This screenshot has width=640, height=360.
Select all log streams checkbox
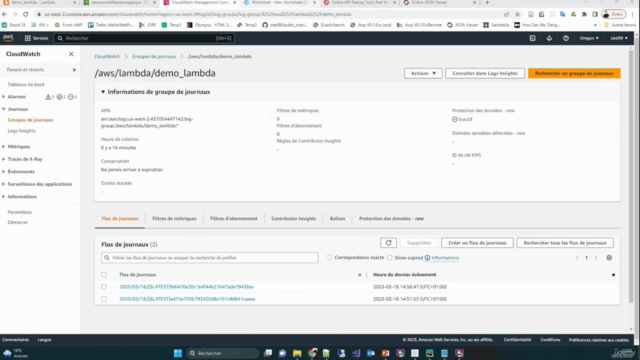104,275
